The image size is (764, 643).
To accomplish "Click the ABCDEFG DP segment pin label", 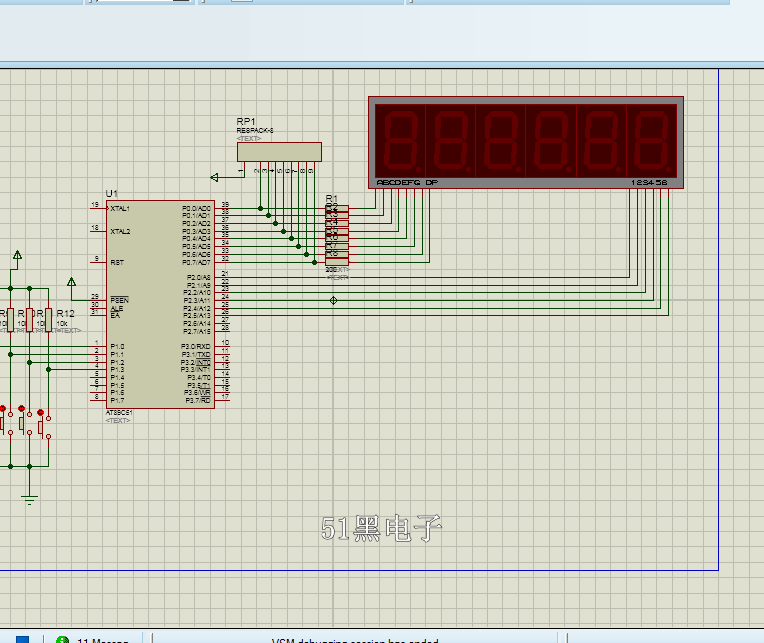I will pos(407,182).
